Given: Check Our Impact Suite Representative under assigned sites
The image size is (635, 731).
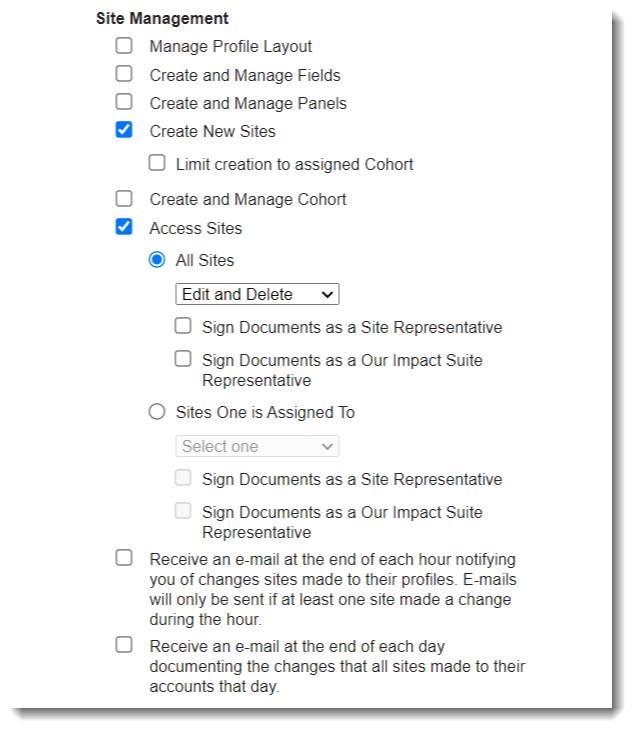Looking at the screenshot, I should click(183, 511).
